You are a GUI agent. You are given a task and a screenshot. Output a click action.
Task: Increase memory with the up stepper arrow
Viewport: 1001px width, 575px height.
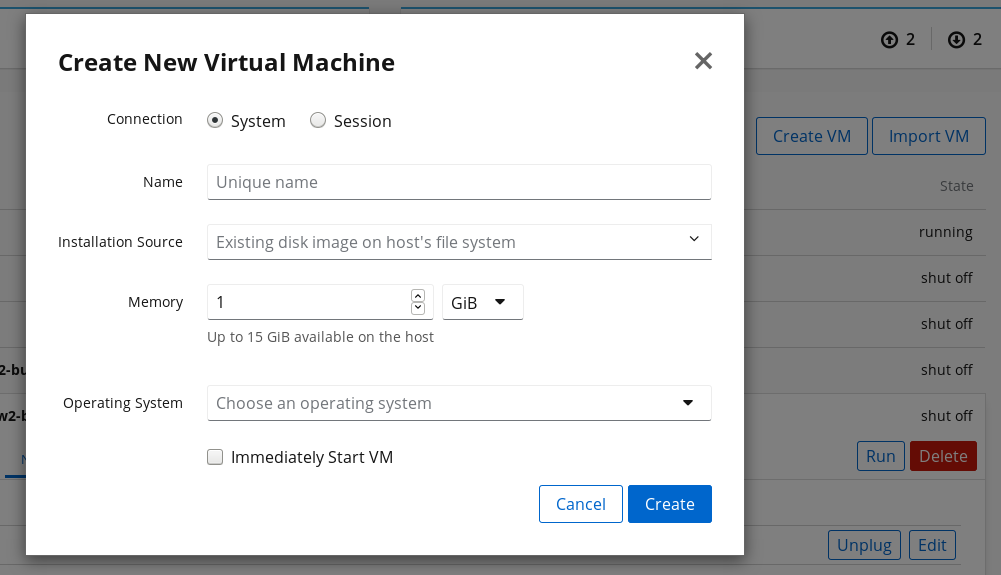click(x=418, y=296)
